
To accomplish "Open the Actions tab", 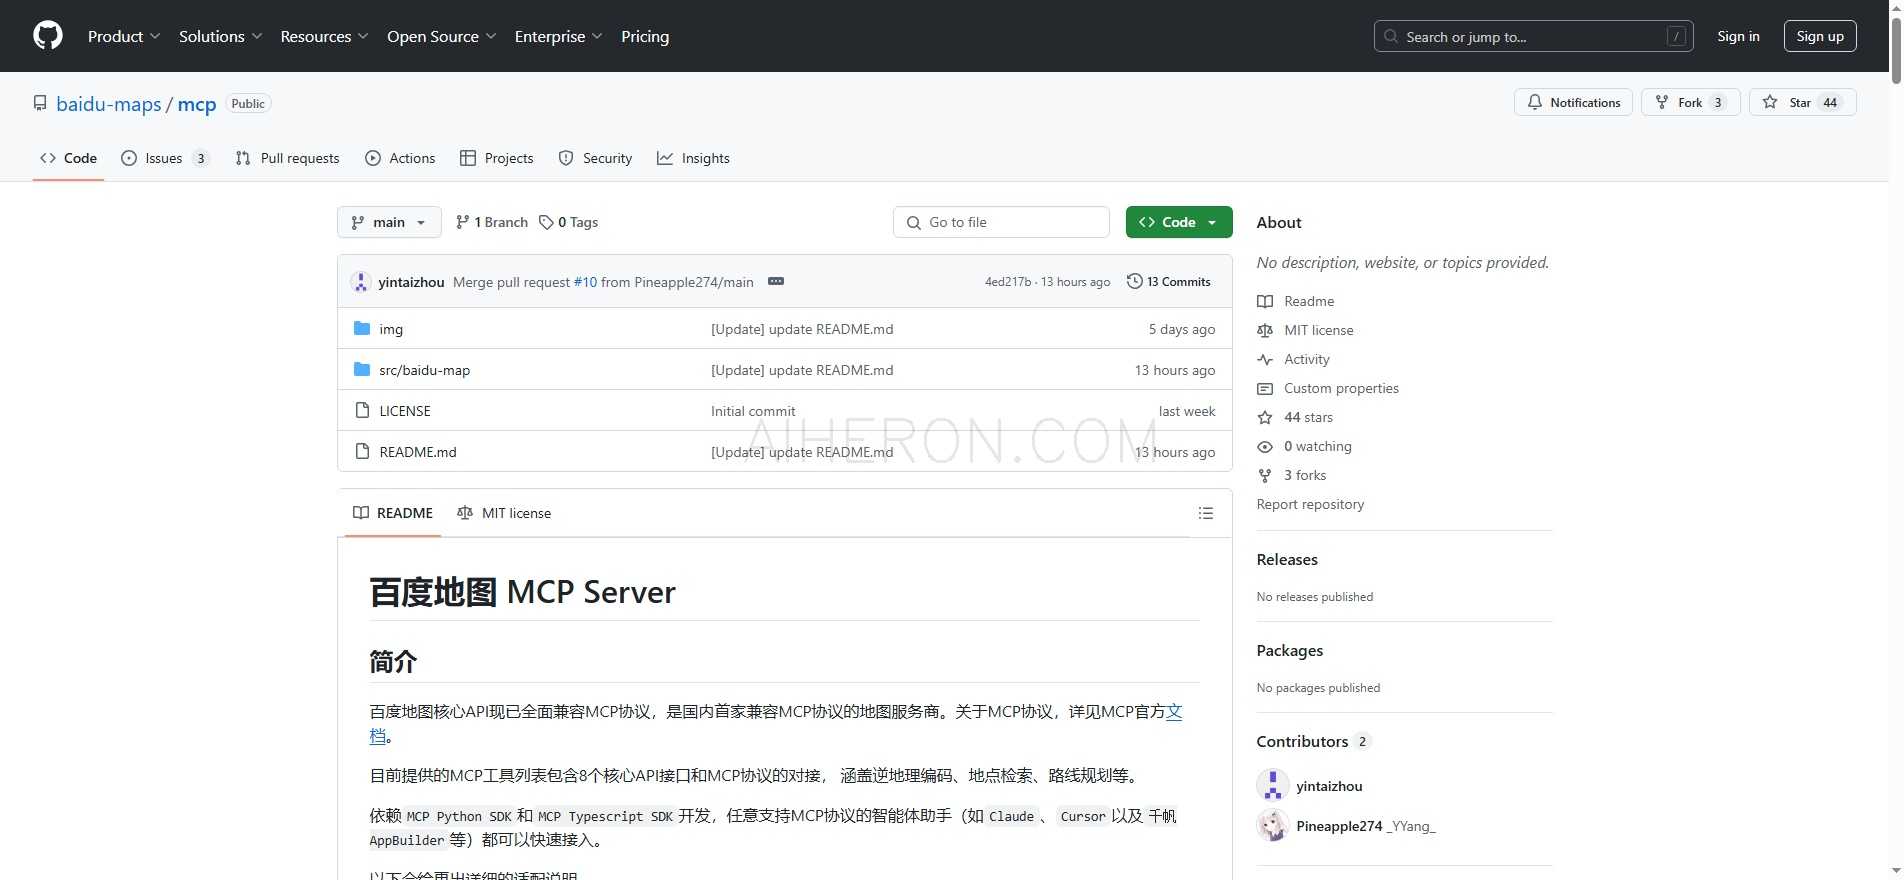I will (x=400, y=158).
